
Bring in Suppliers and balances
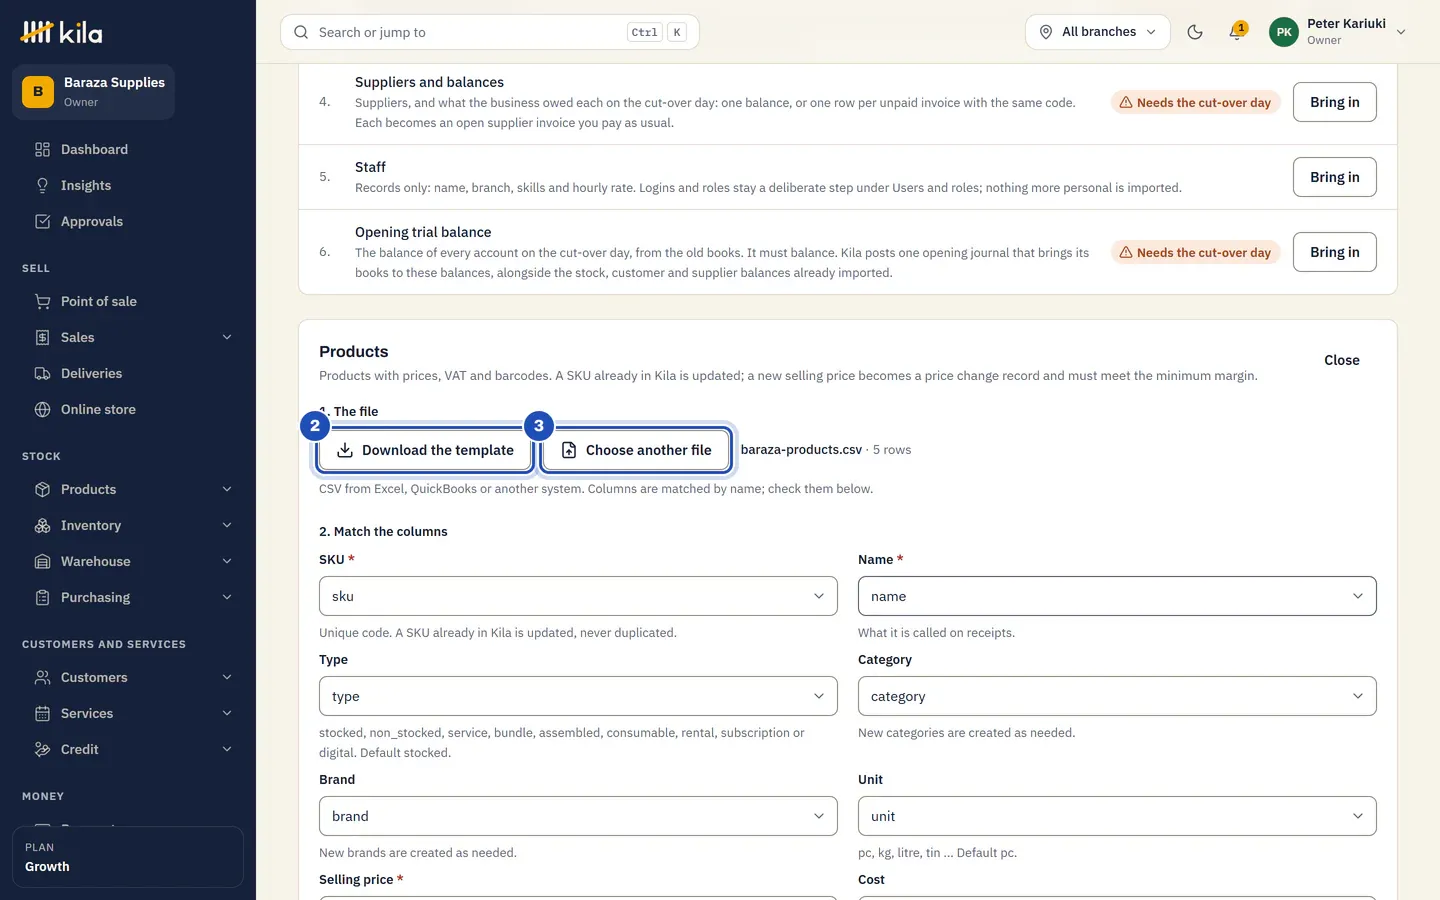1334,102
